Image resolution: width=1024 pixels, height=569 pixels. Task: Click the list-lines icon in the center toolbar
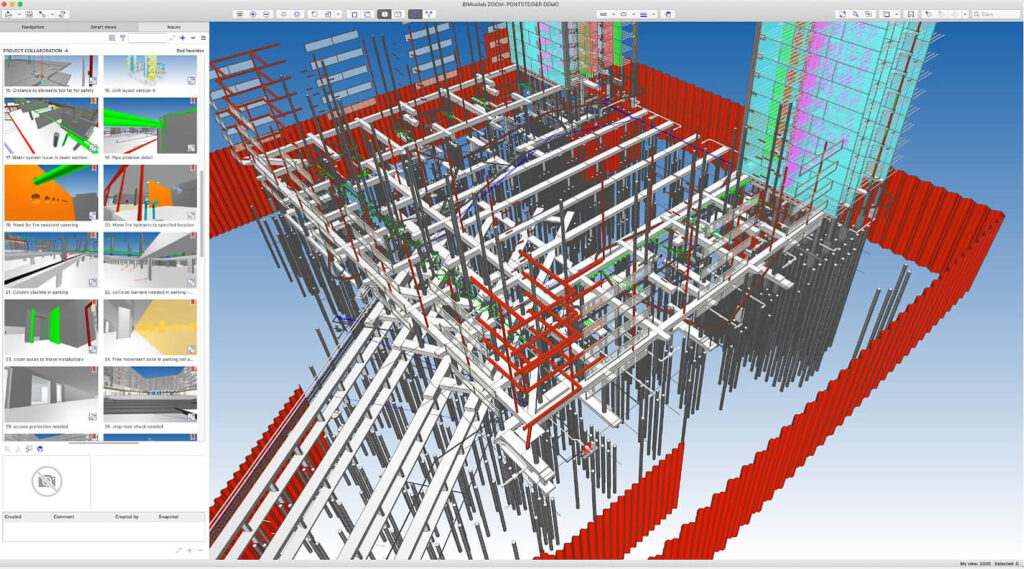pos(240,14)
